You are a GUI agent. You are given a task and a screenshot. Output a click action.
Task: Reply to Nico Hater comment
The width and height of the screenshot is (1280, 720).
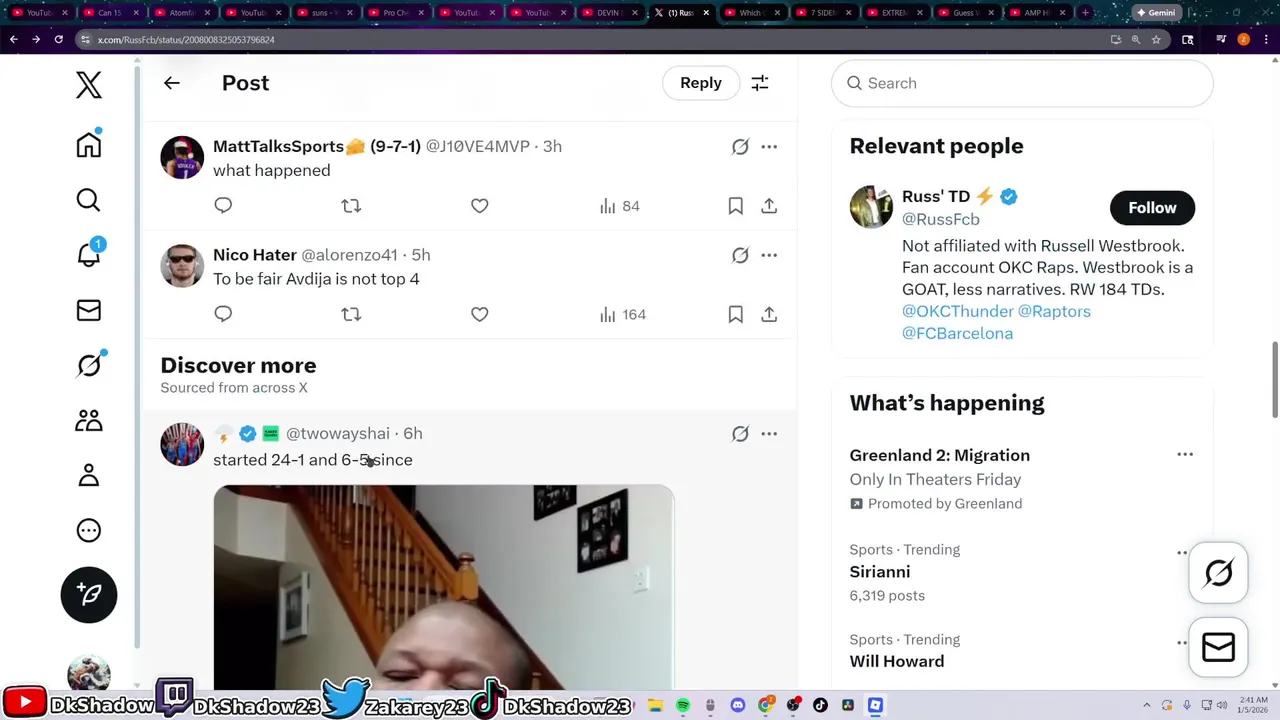tap(223, 314)
